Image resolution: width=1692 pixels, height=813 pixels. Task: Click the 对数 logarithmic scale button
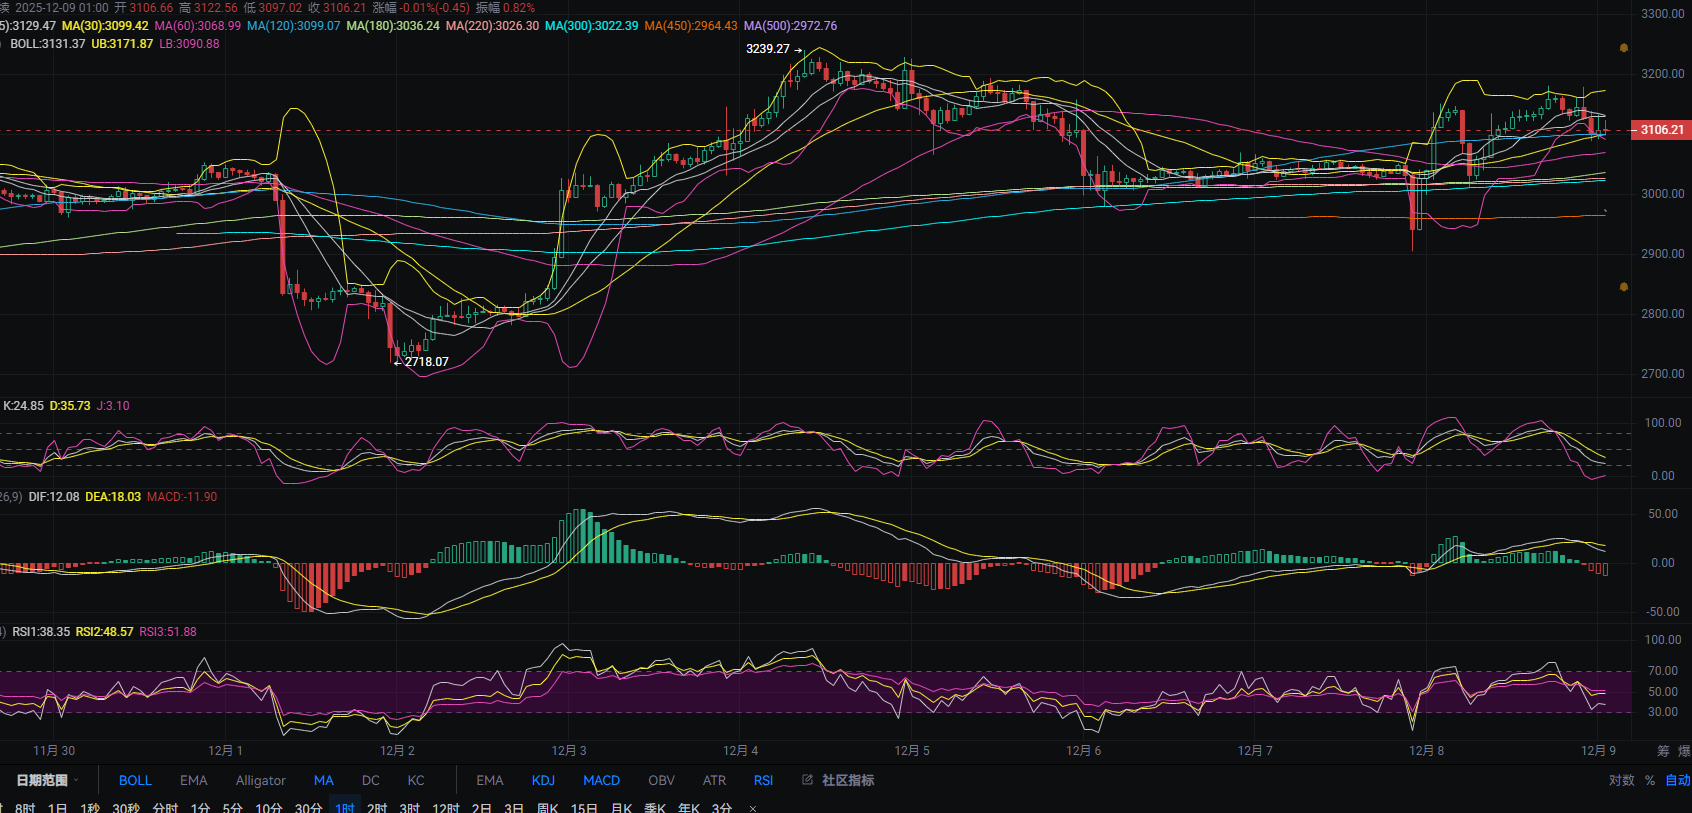click(1621, 780)
